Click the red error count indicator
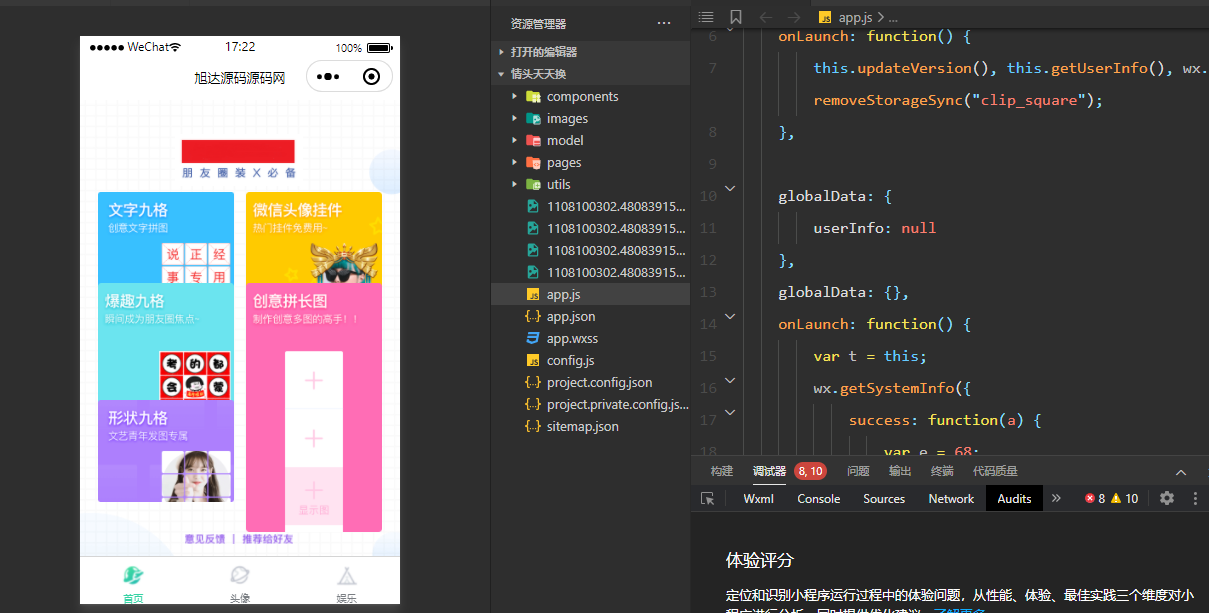The width and height of the screenshot is (1209, 613). (1095, 498)
